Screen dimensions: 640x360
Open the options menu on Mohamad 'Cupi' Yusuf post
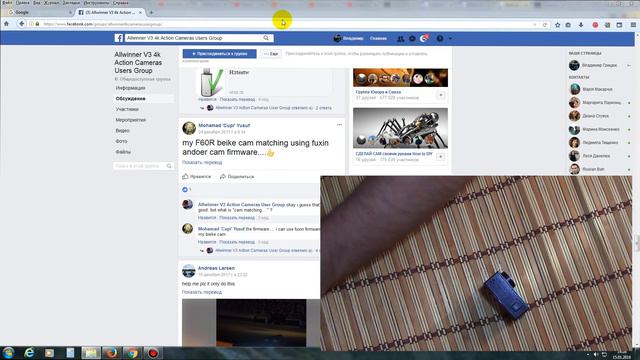click(x=339, y=125)
